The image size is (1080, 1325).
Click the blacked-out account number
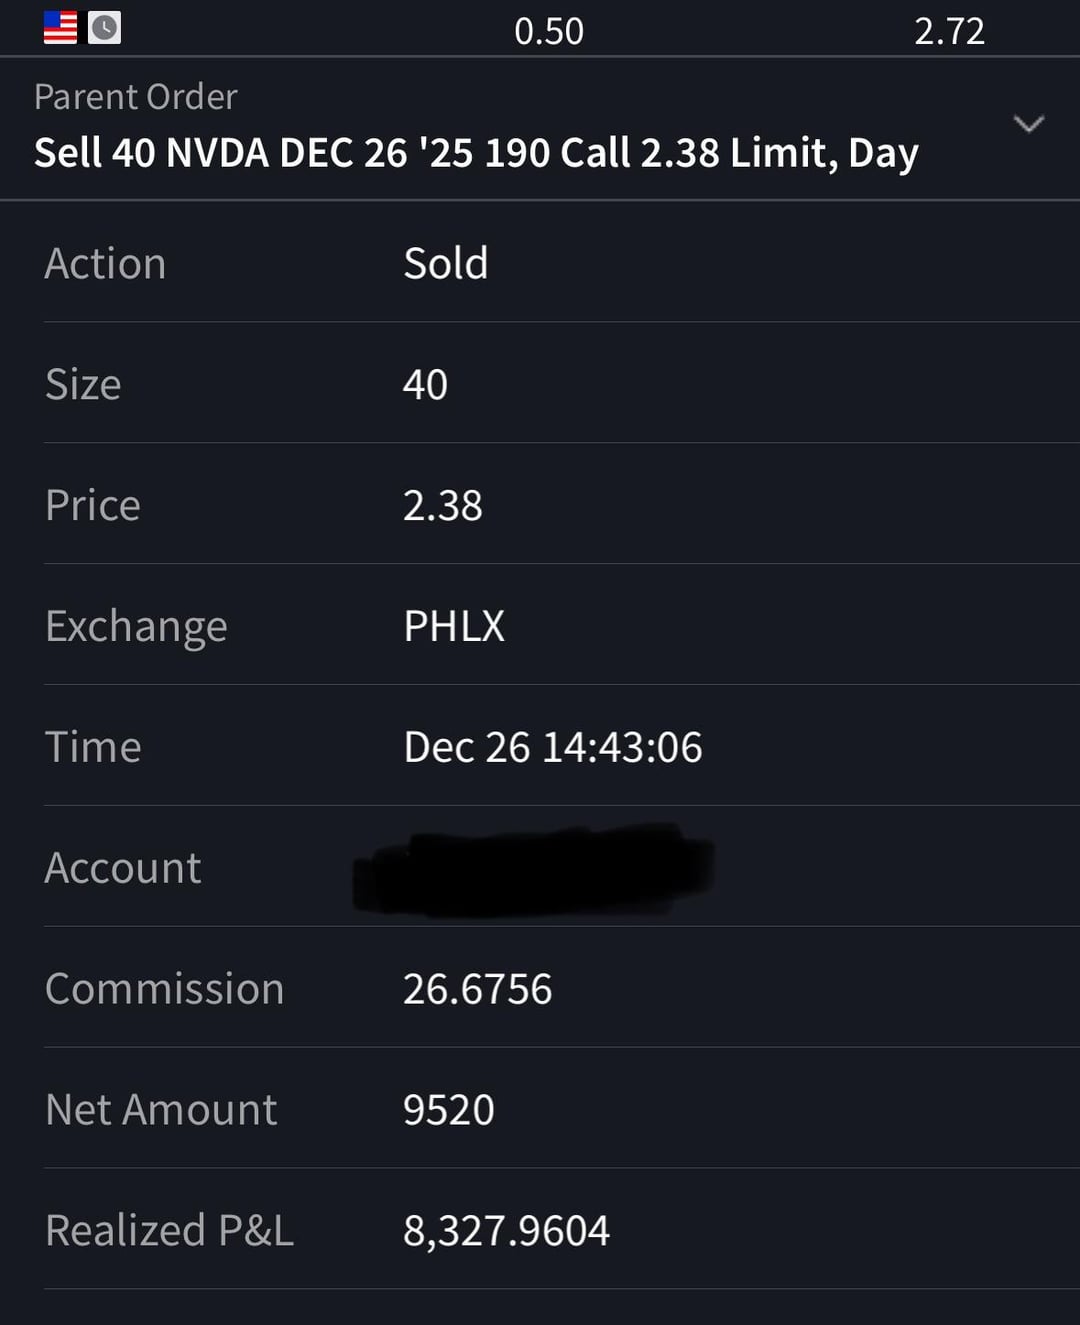[x=533, y=868]
